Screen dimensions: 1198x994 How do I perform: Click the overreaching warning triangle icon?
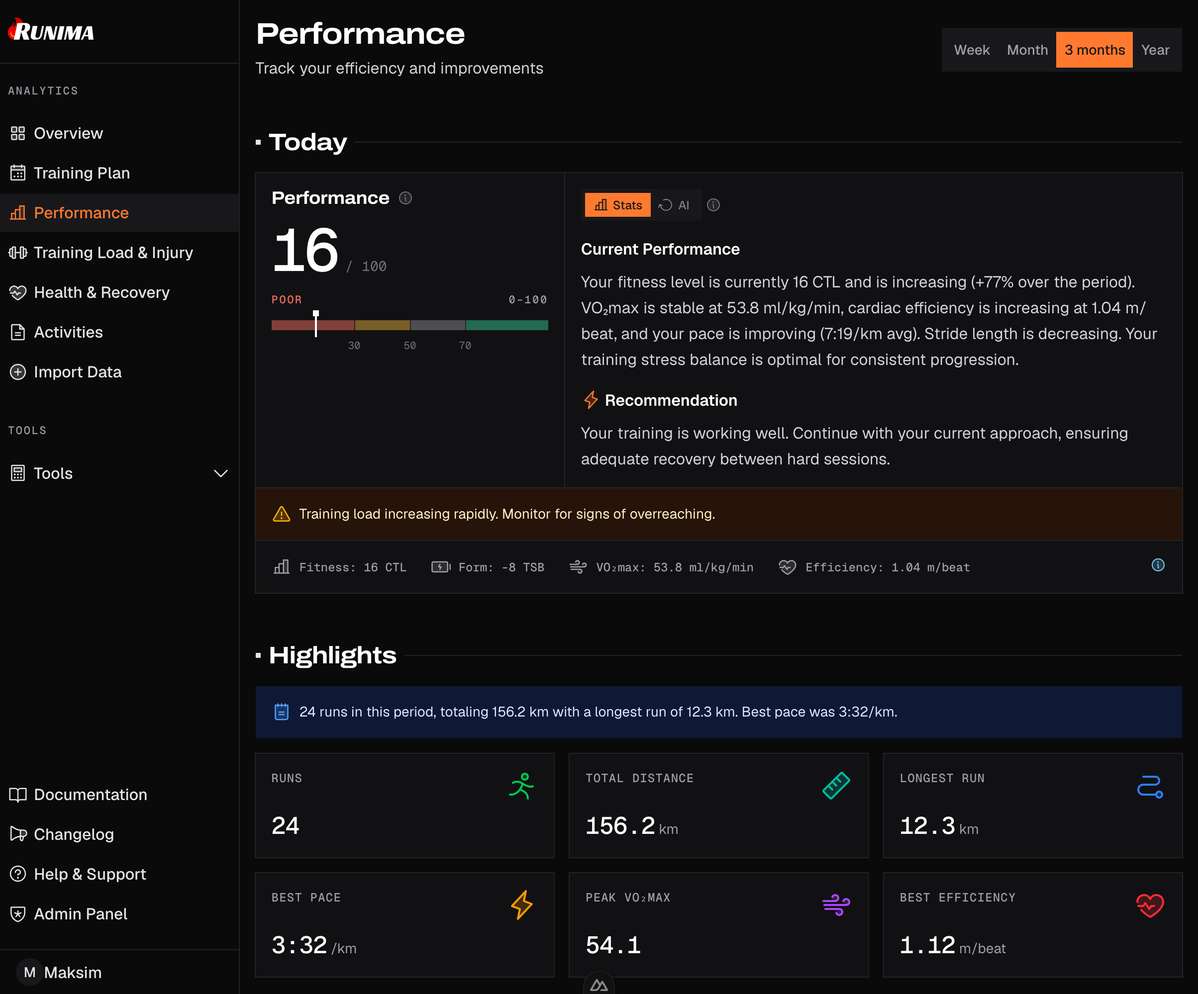pyautogui.click(x=281, y=514)
